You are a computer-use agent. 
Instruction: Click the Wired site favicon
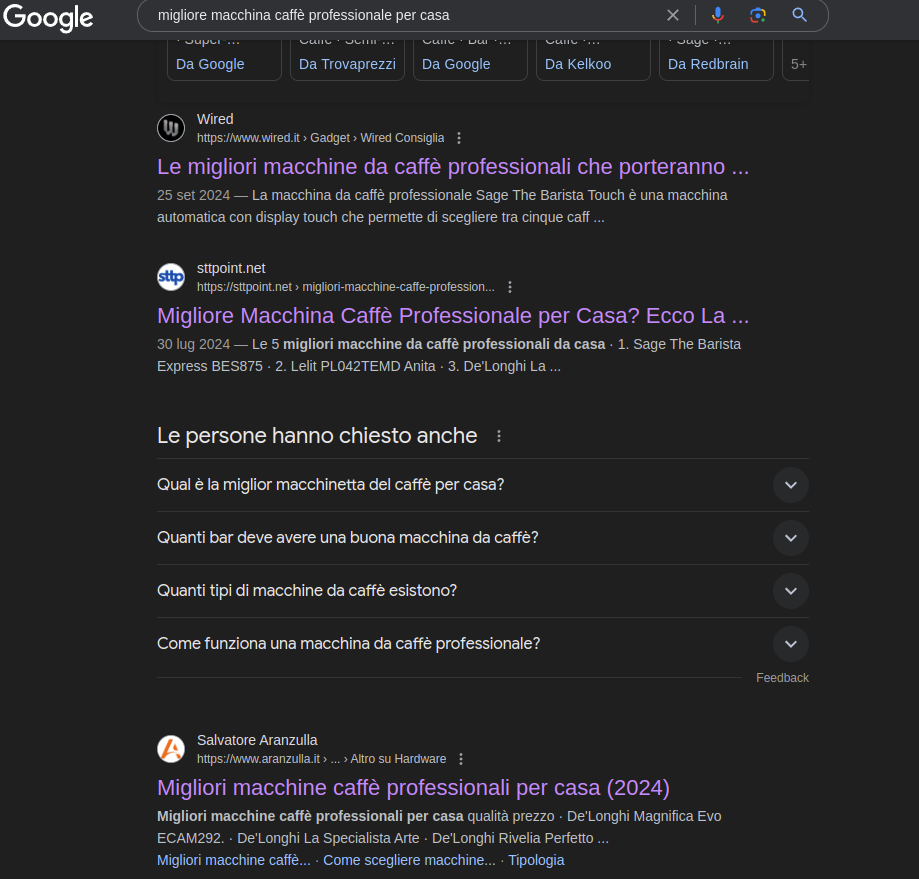[x=171, y=128]
